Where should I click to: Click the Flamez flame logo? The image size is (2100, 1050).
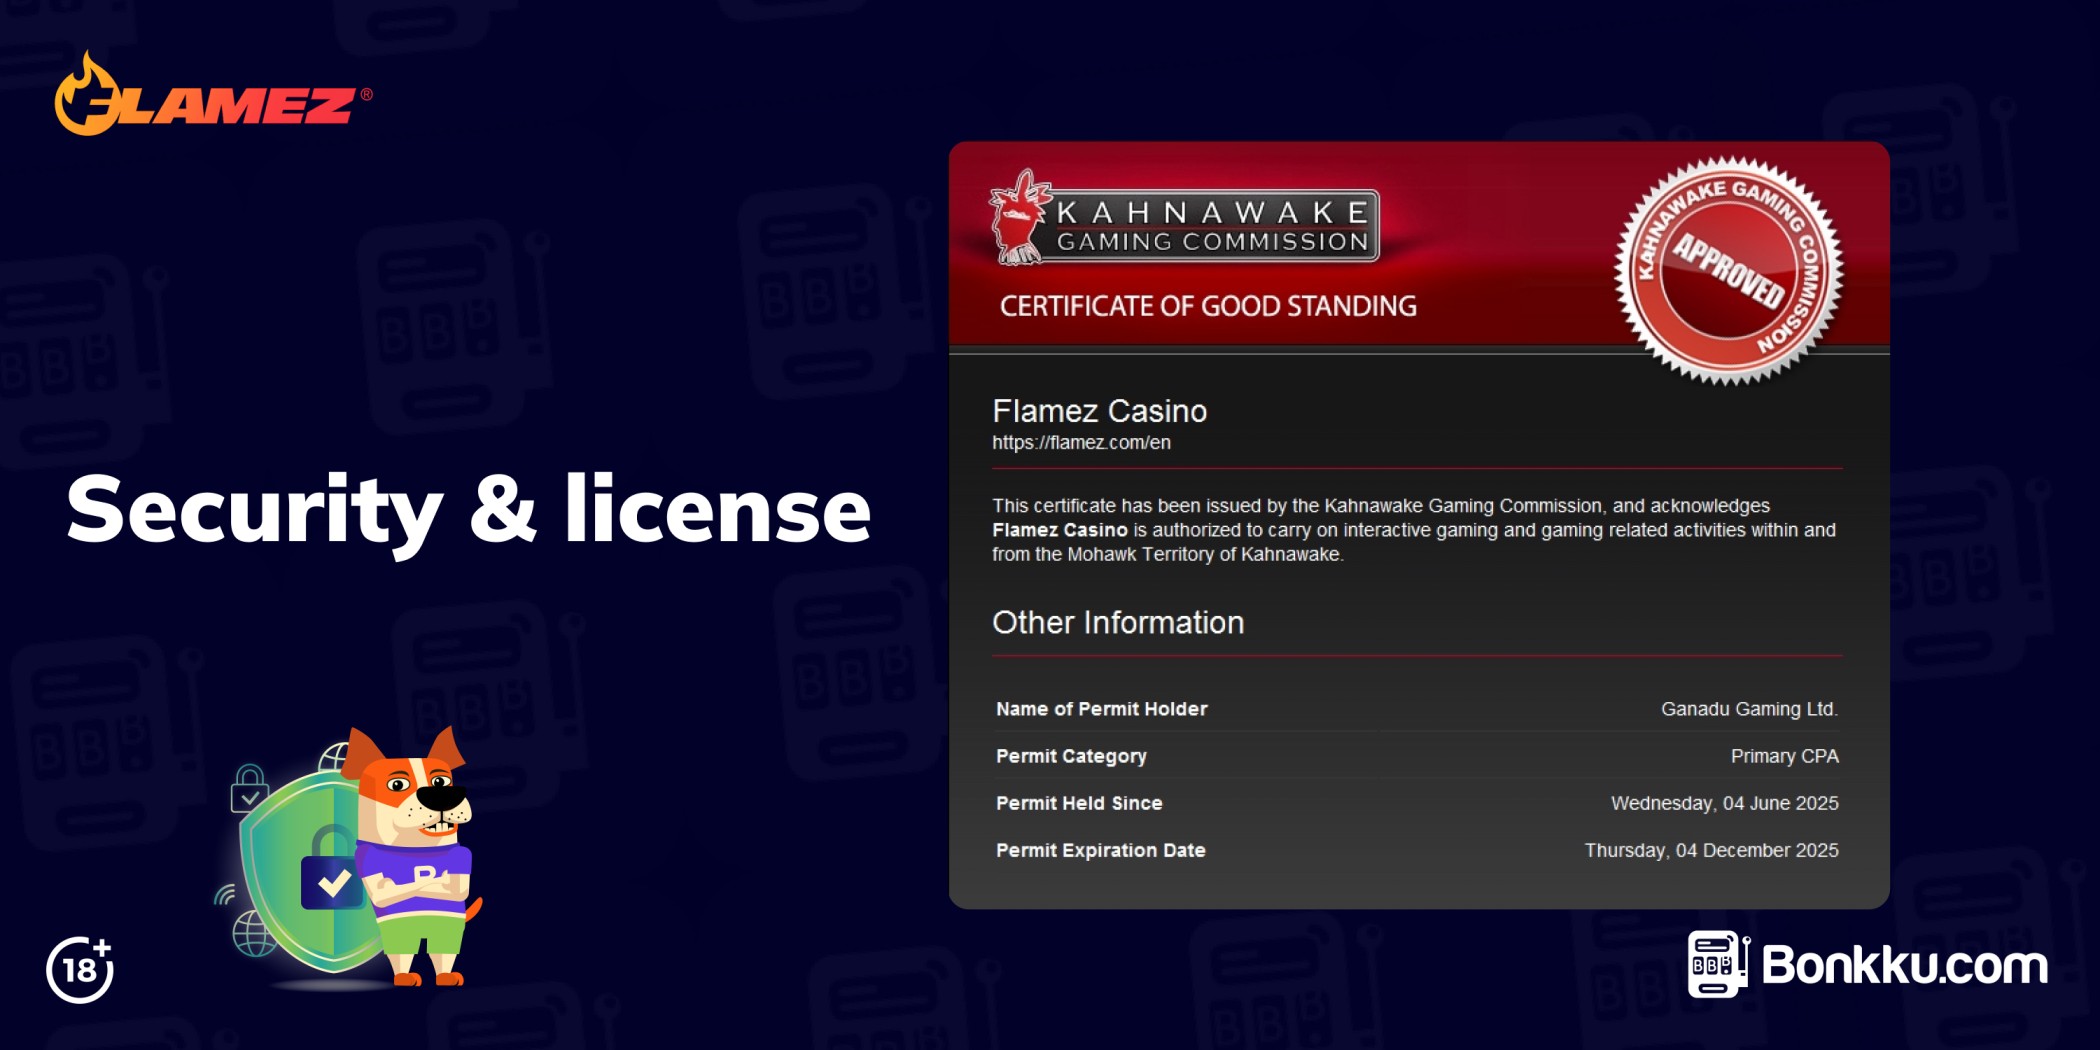pos(212,97)
